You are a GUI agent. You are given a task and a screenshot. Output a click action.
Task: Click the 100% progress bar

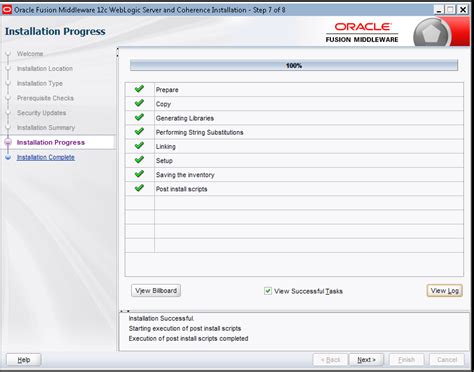294,66
